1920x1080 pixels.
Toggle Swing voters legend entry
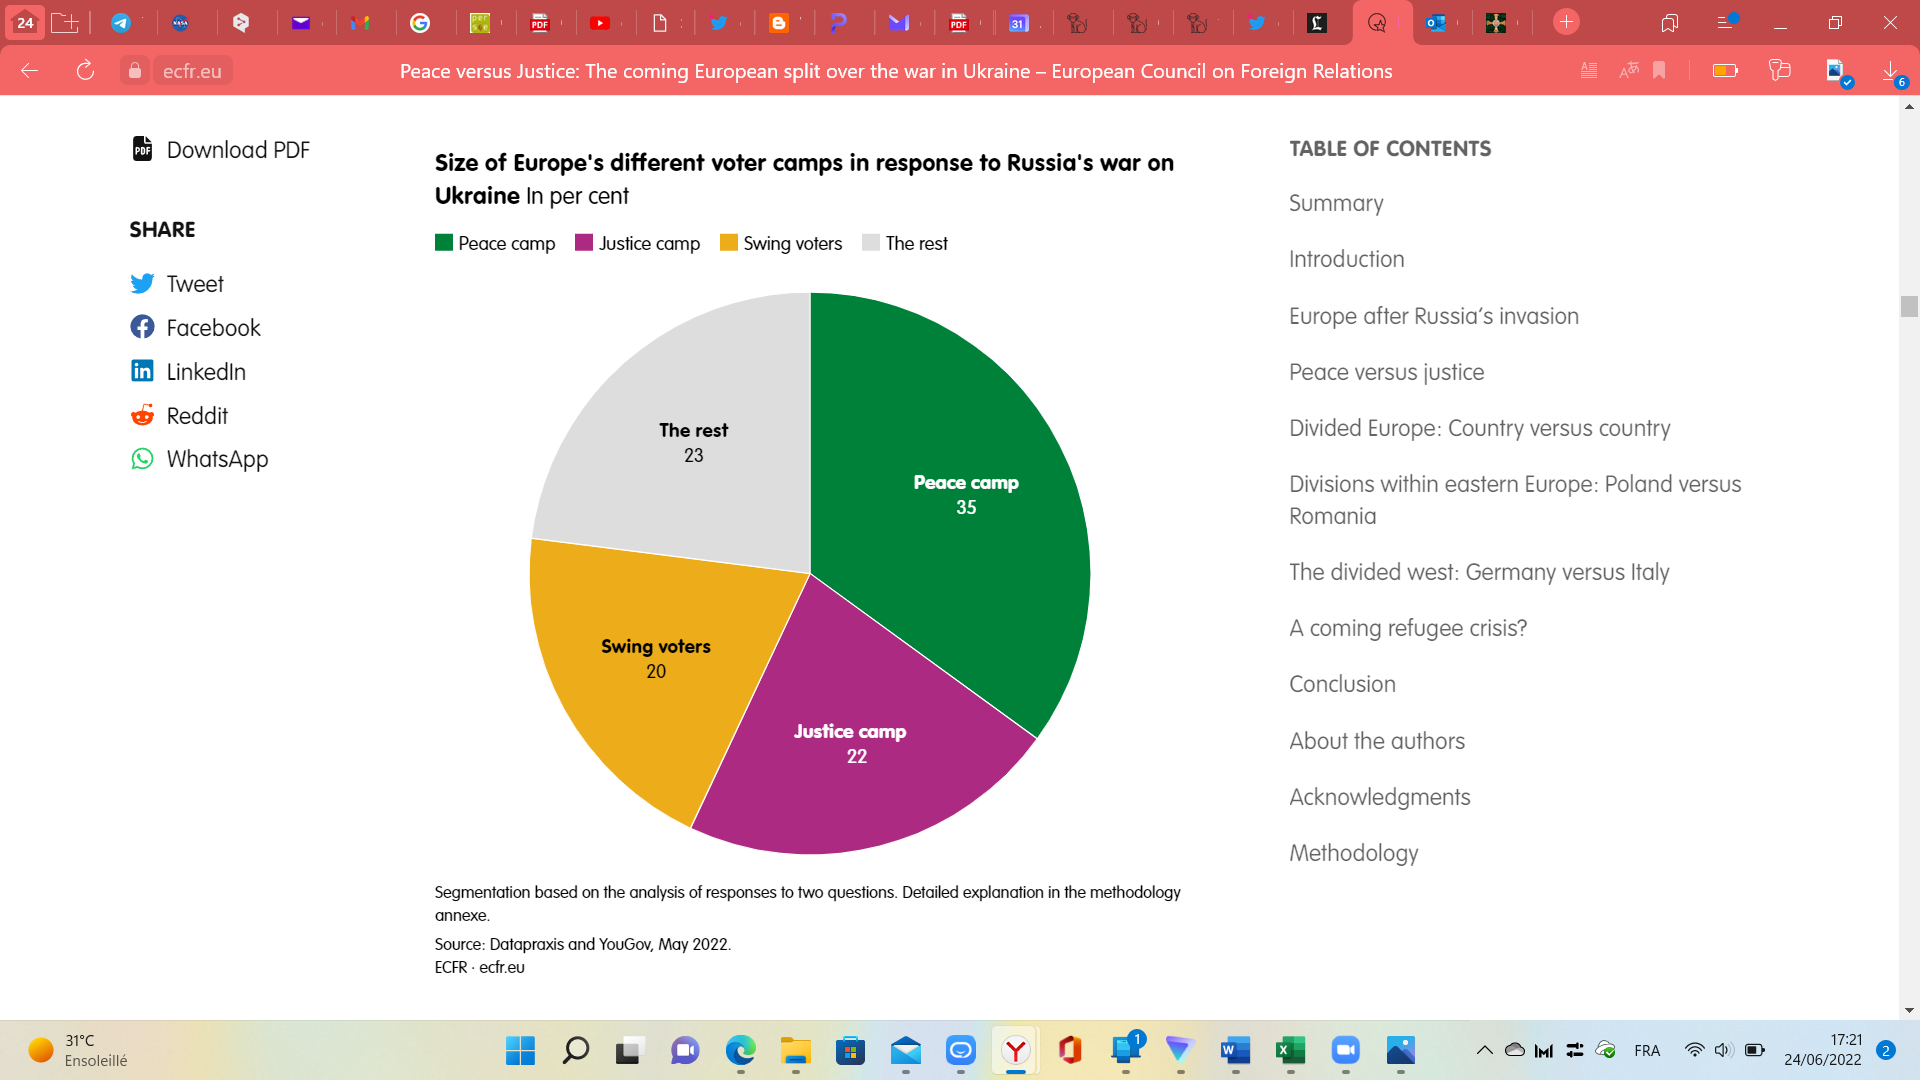point(781,243)
